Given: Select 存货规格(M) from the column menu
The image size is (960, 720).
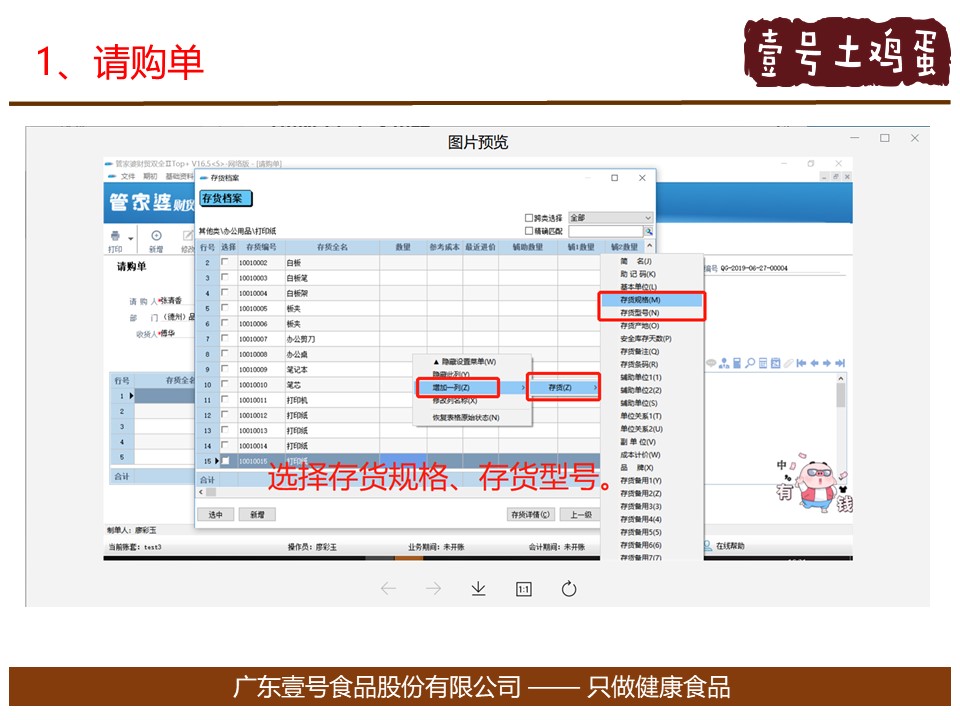Looking at the screenshot, I should (652, 300).
